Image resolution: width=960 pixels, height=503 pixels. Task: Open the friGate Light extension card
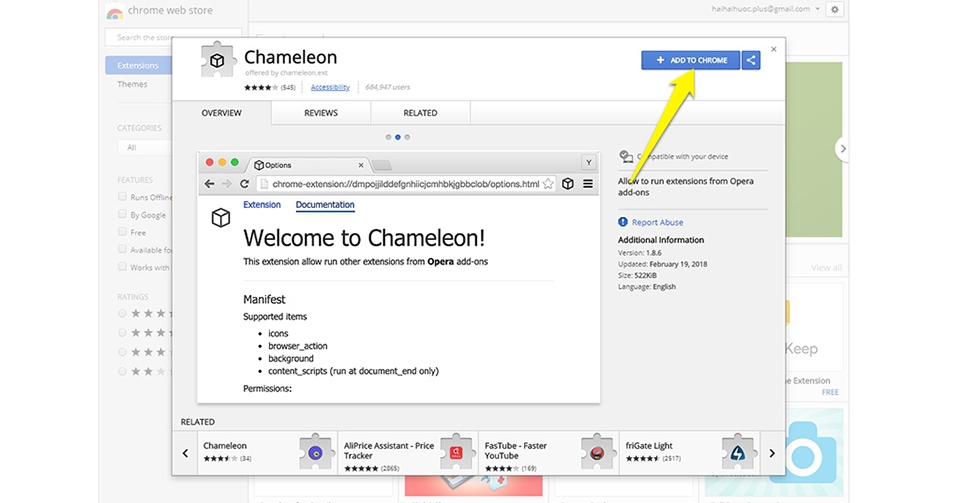point(690,453)
